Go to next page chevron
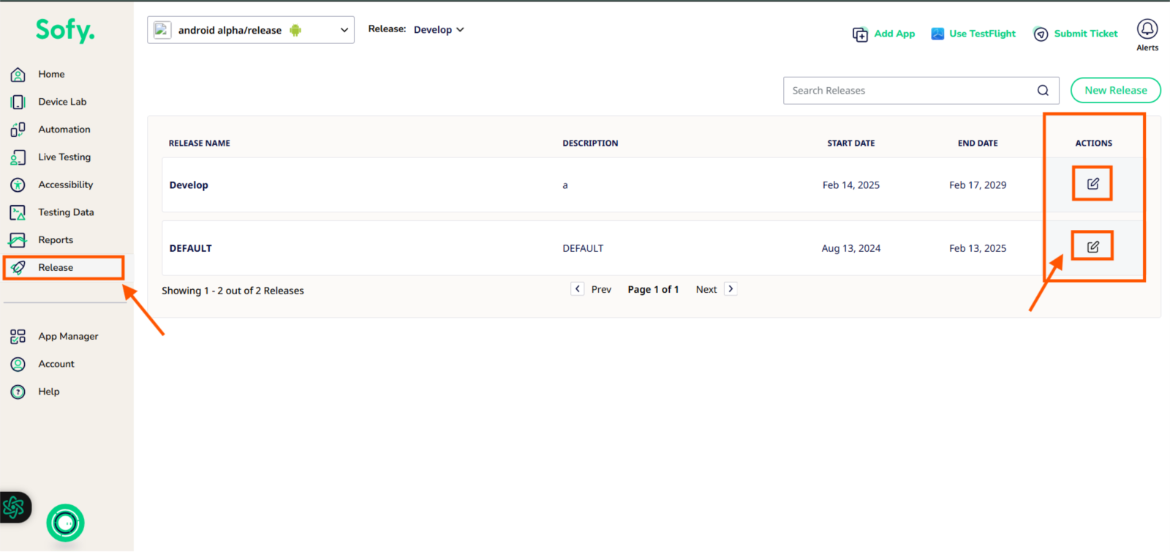The width and height of the screenshot is (1170, 552). 731,289
